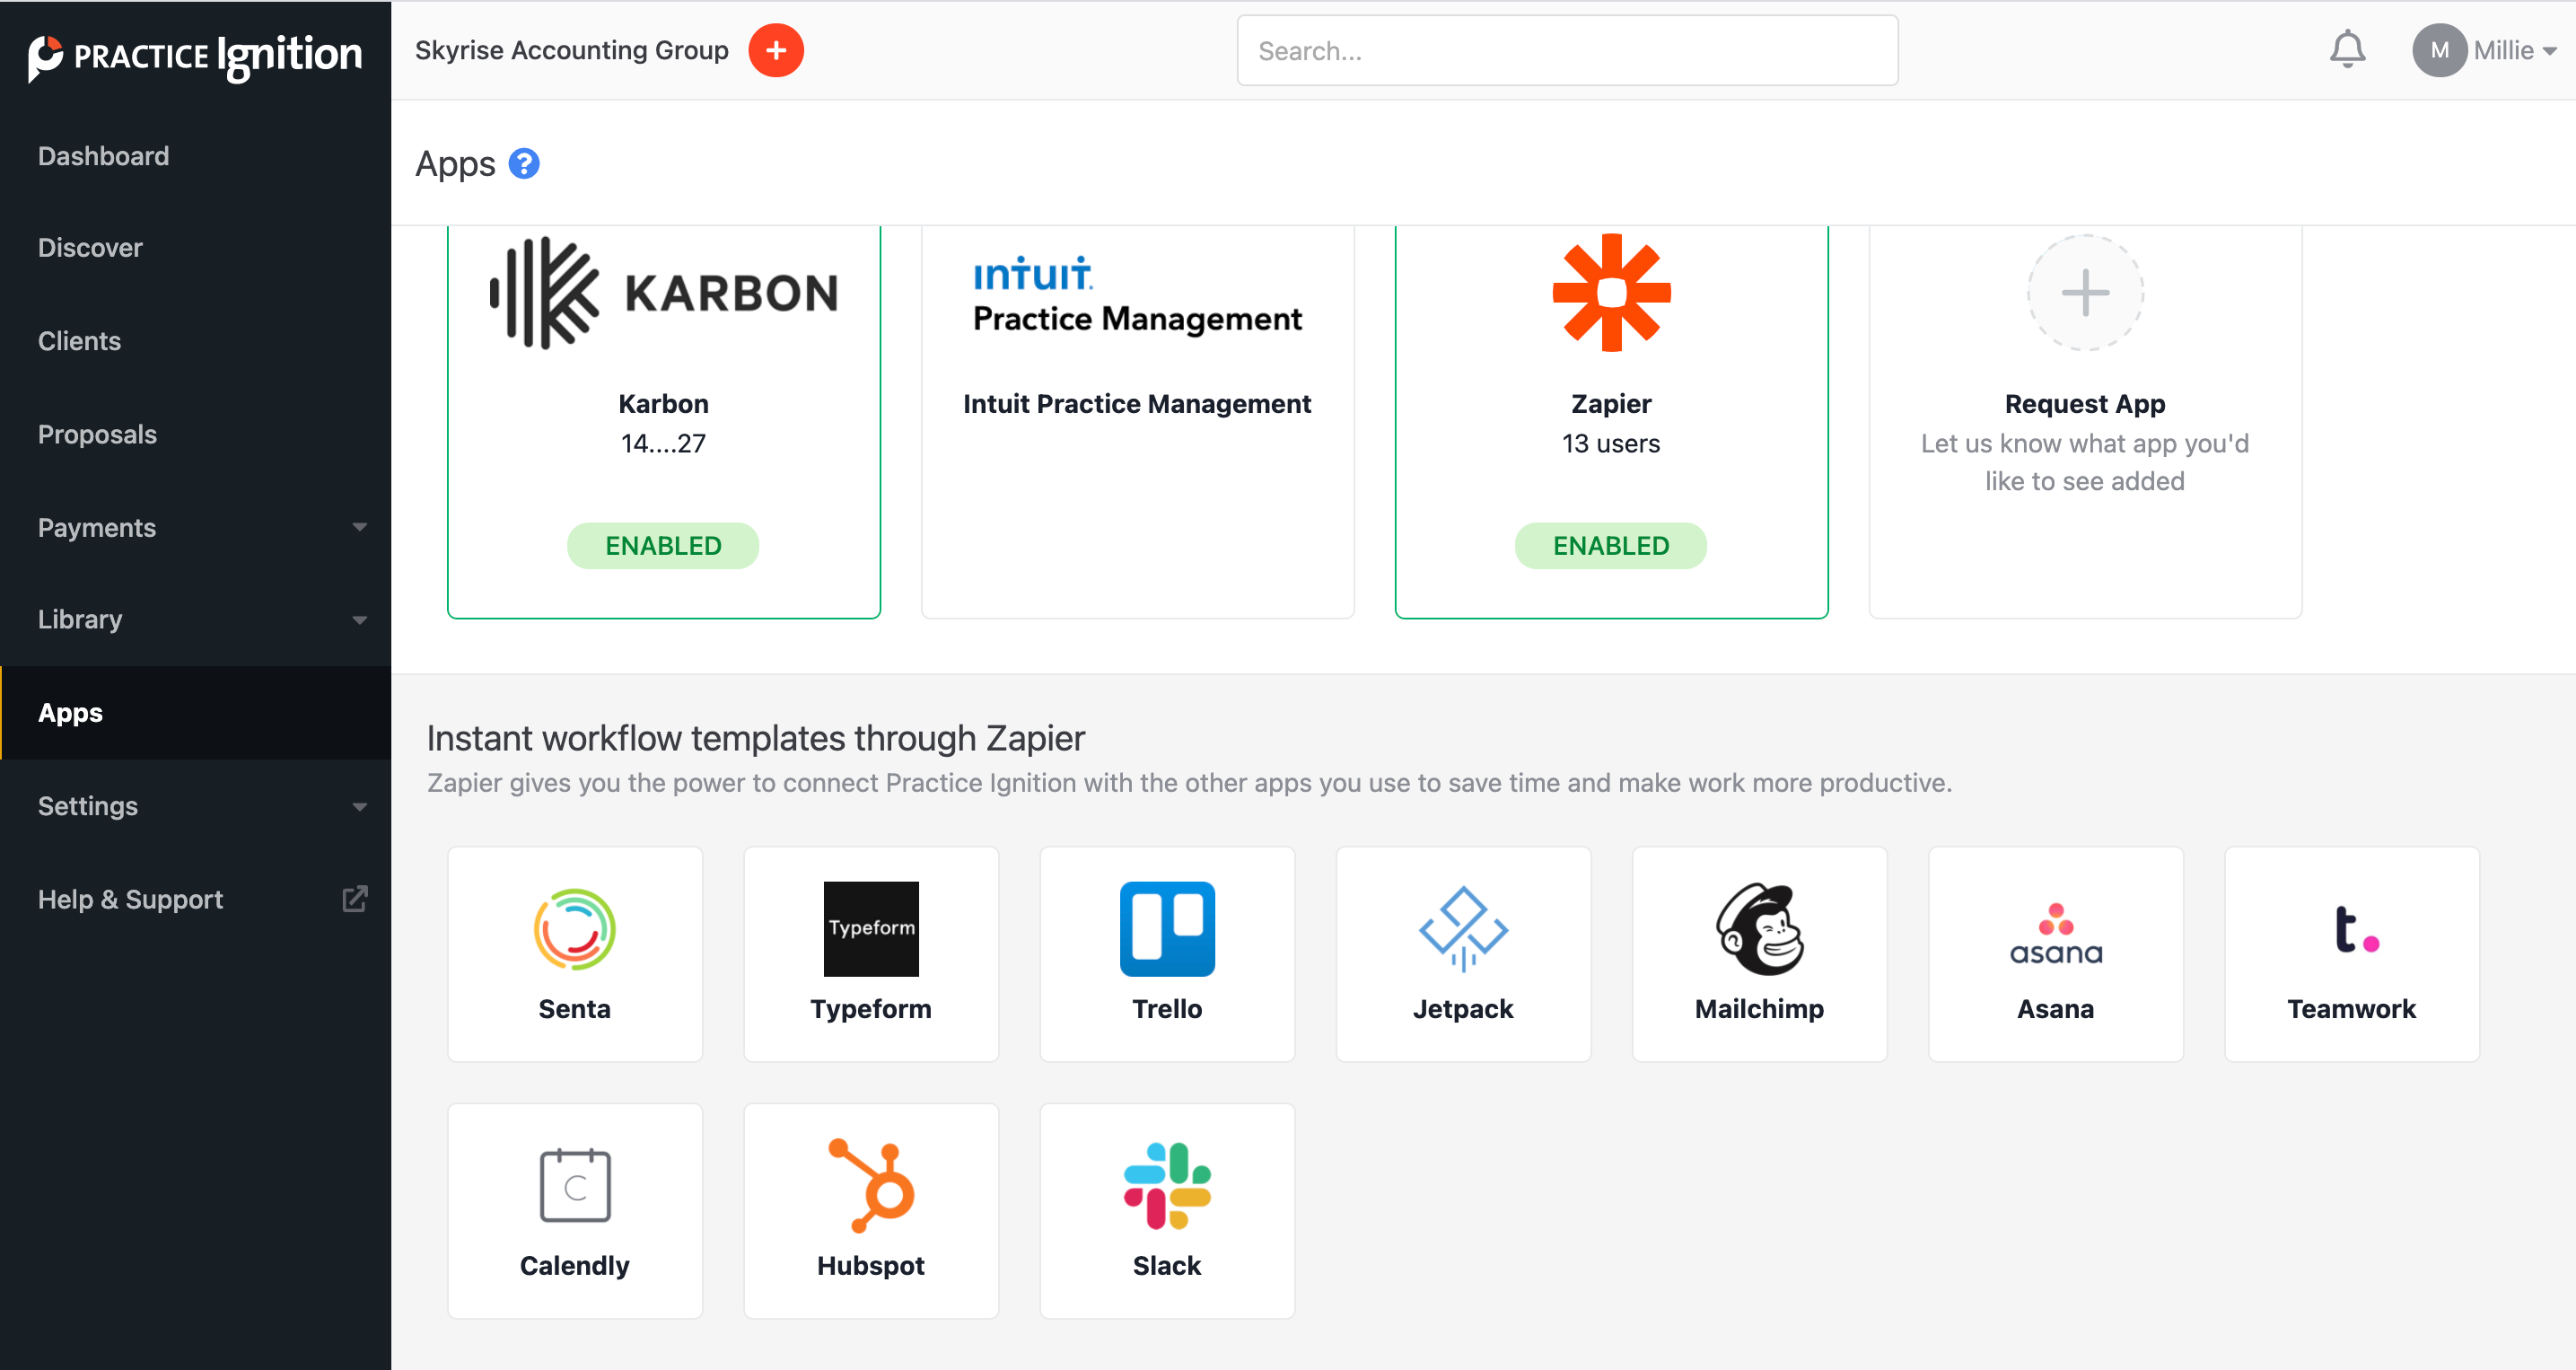Open Proposals in sidebar
The height and width of the screenshot is (1370, 2576).
97,434
